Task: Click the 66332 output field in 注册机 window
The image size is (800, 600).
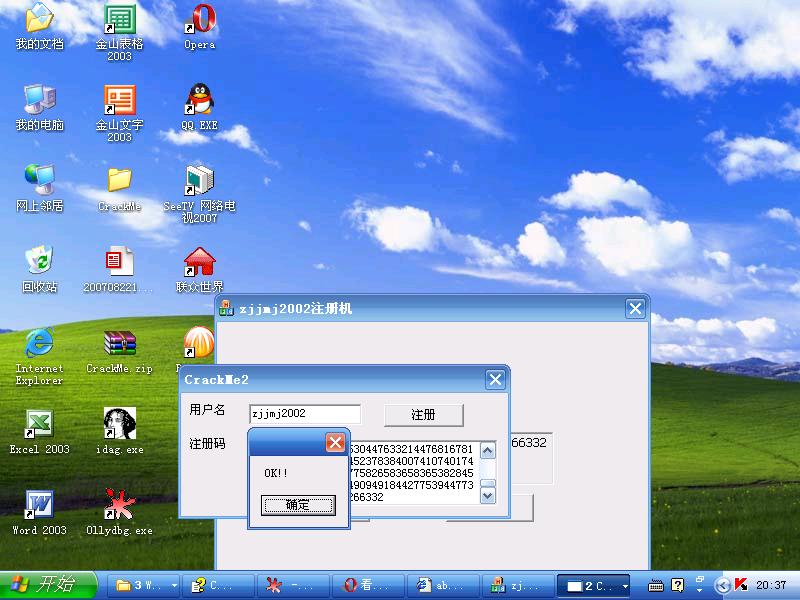Action: click(x=531, y=458)
